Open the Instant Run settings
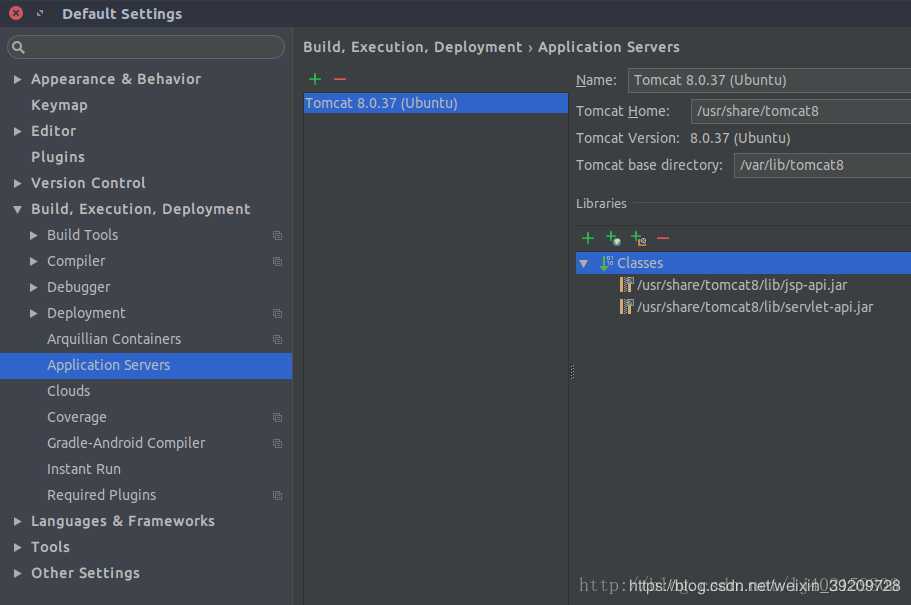Viewport: 911px width, 605px height. pos(84,469)
